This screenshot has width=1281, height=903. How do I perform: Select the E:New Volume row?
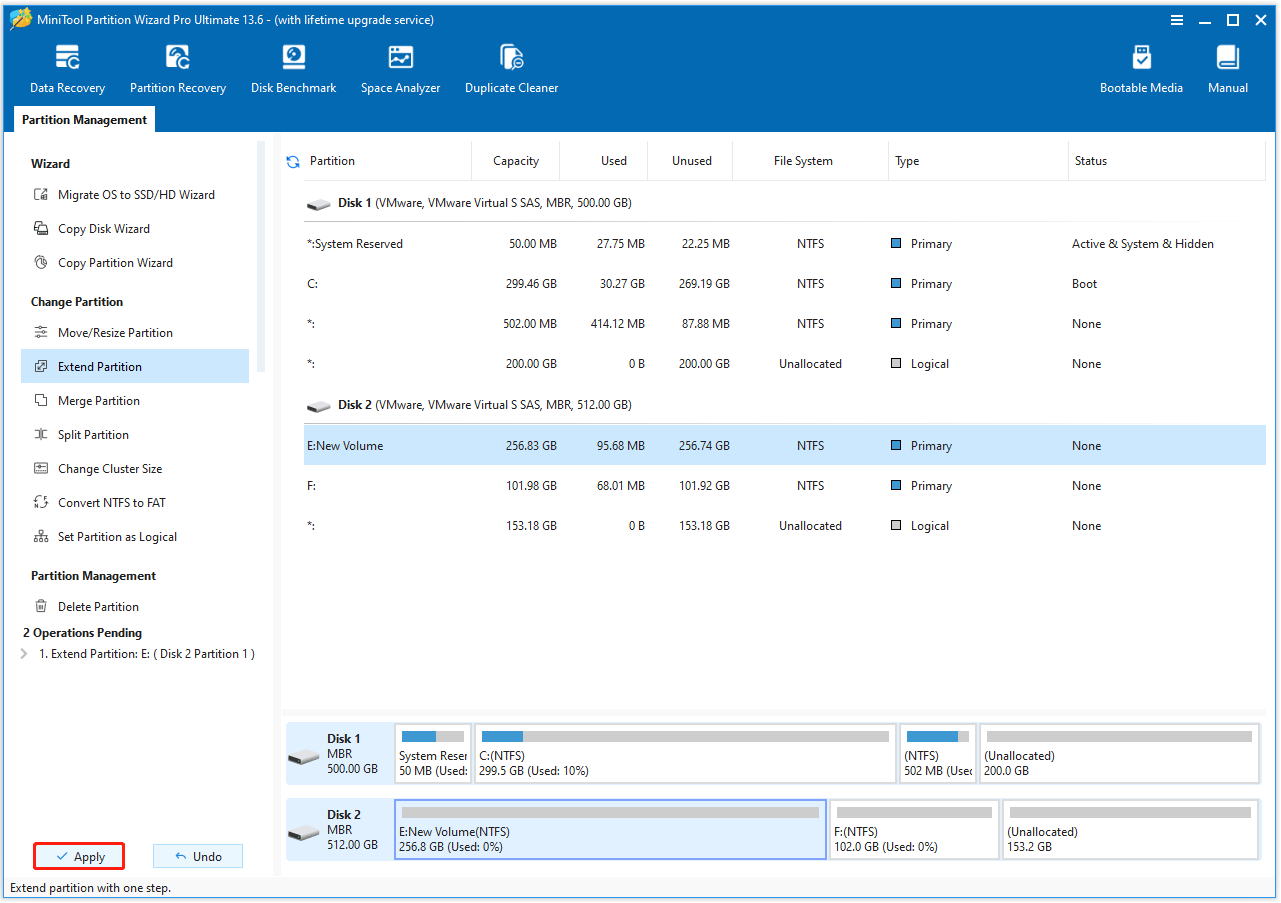pyautogui.click(x=785, y=446)
